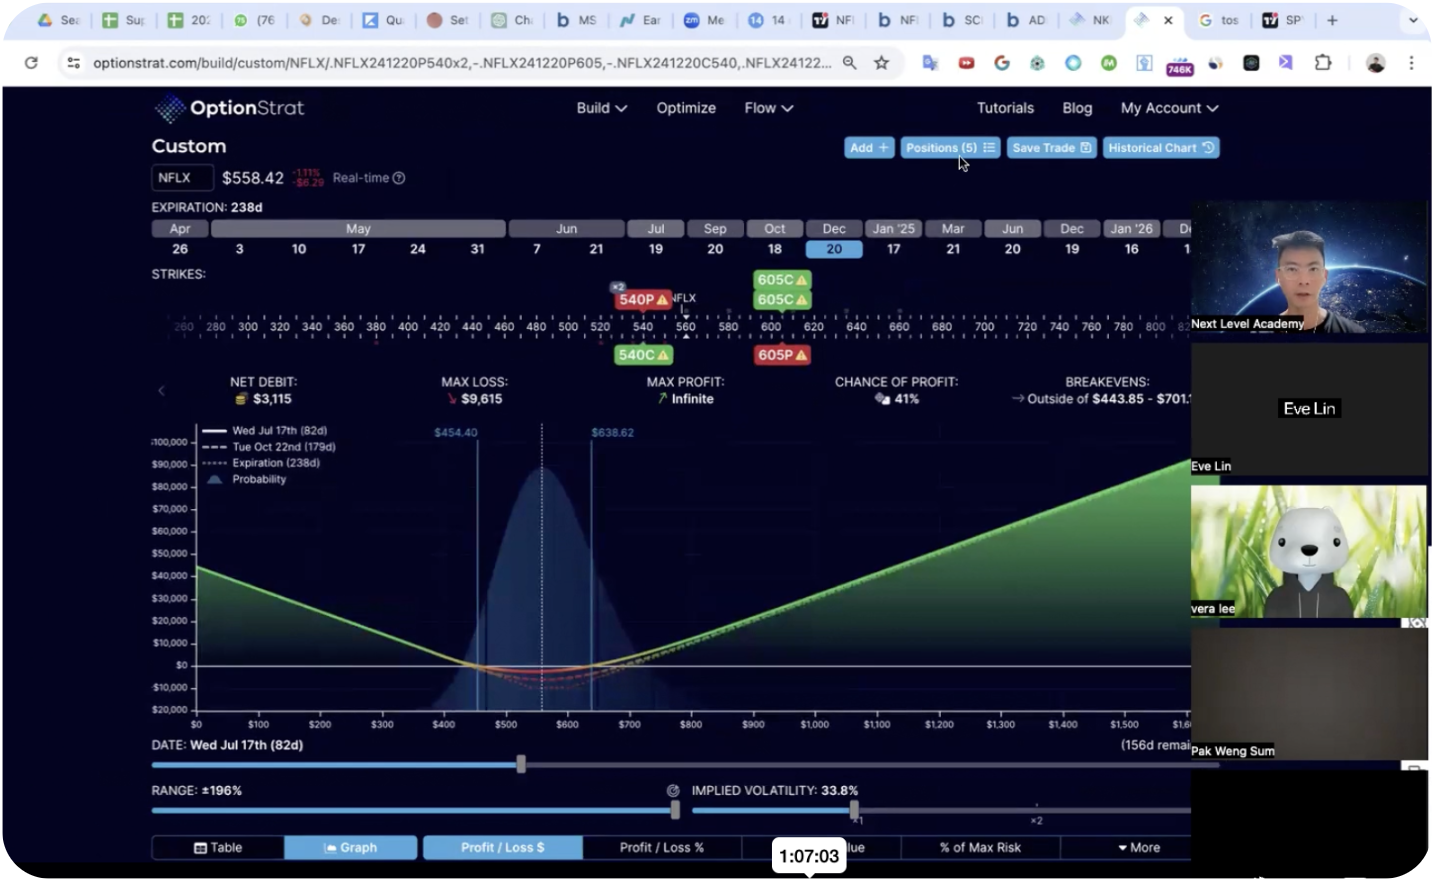The image size is (1432, 880).
Task: Open the Optimize page
Action: tap(686, 108)
